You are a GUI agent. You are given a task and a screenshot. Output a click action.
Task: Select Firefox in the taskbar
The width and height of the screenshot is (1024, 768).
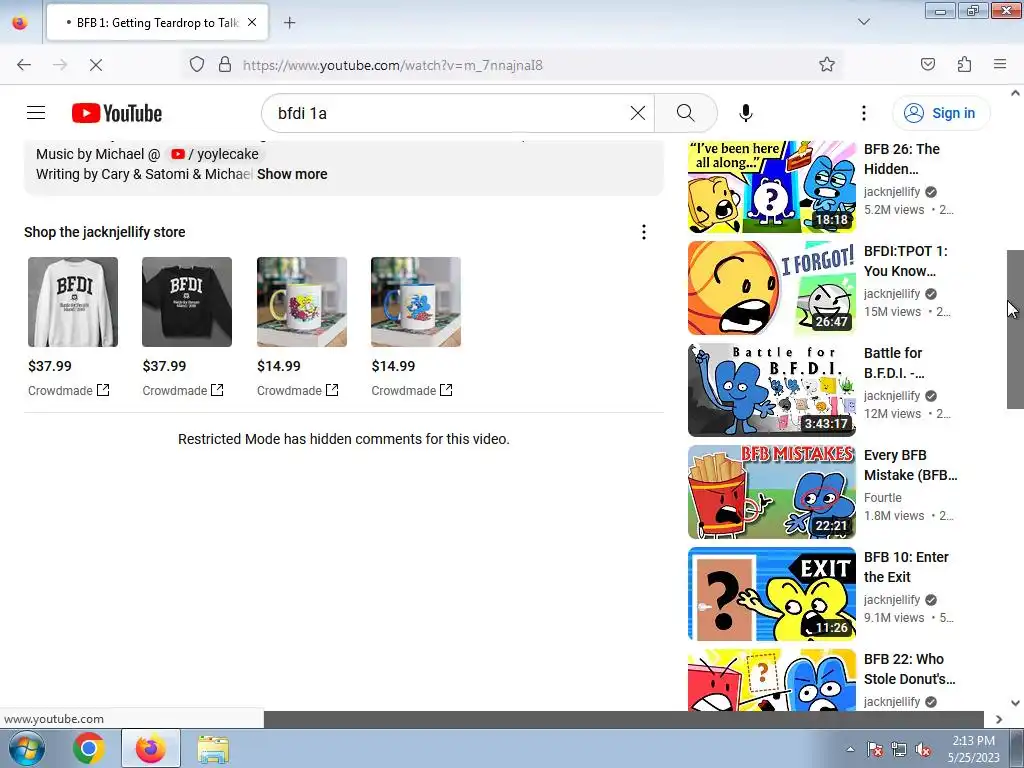[151, 748]
